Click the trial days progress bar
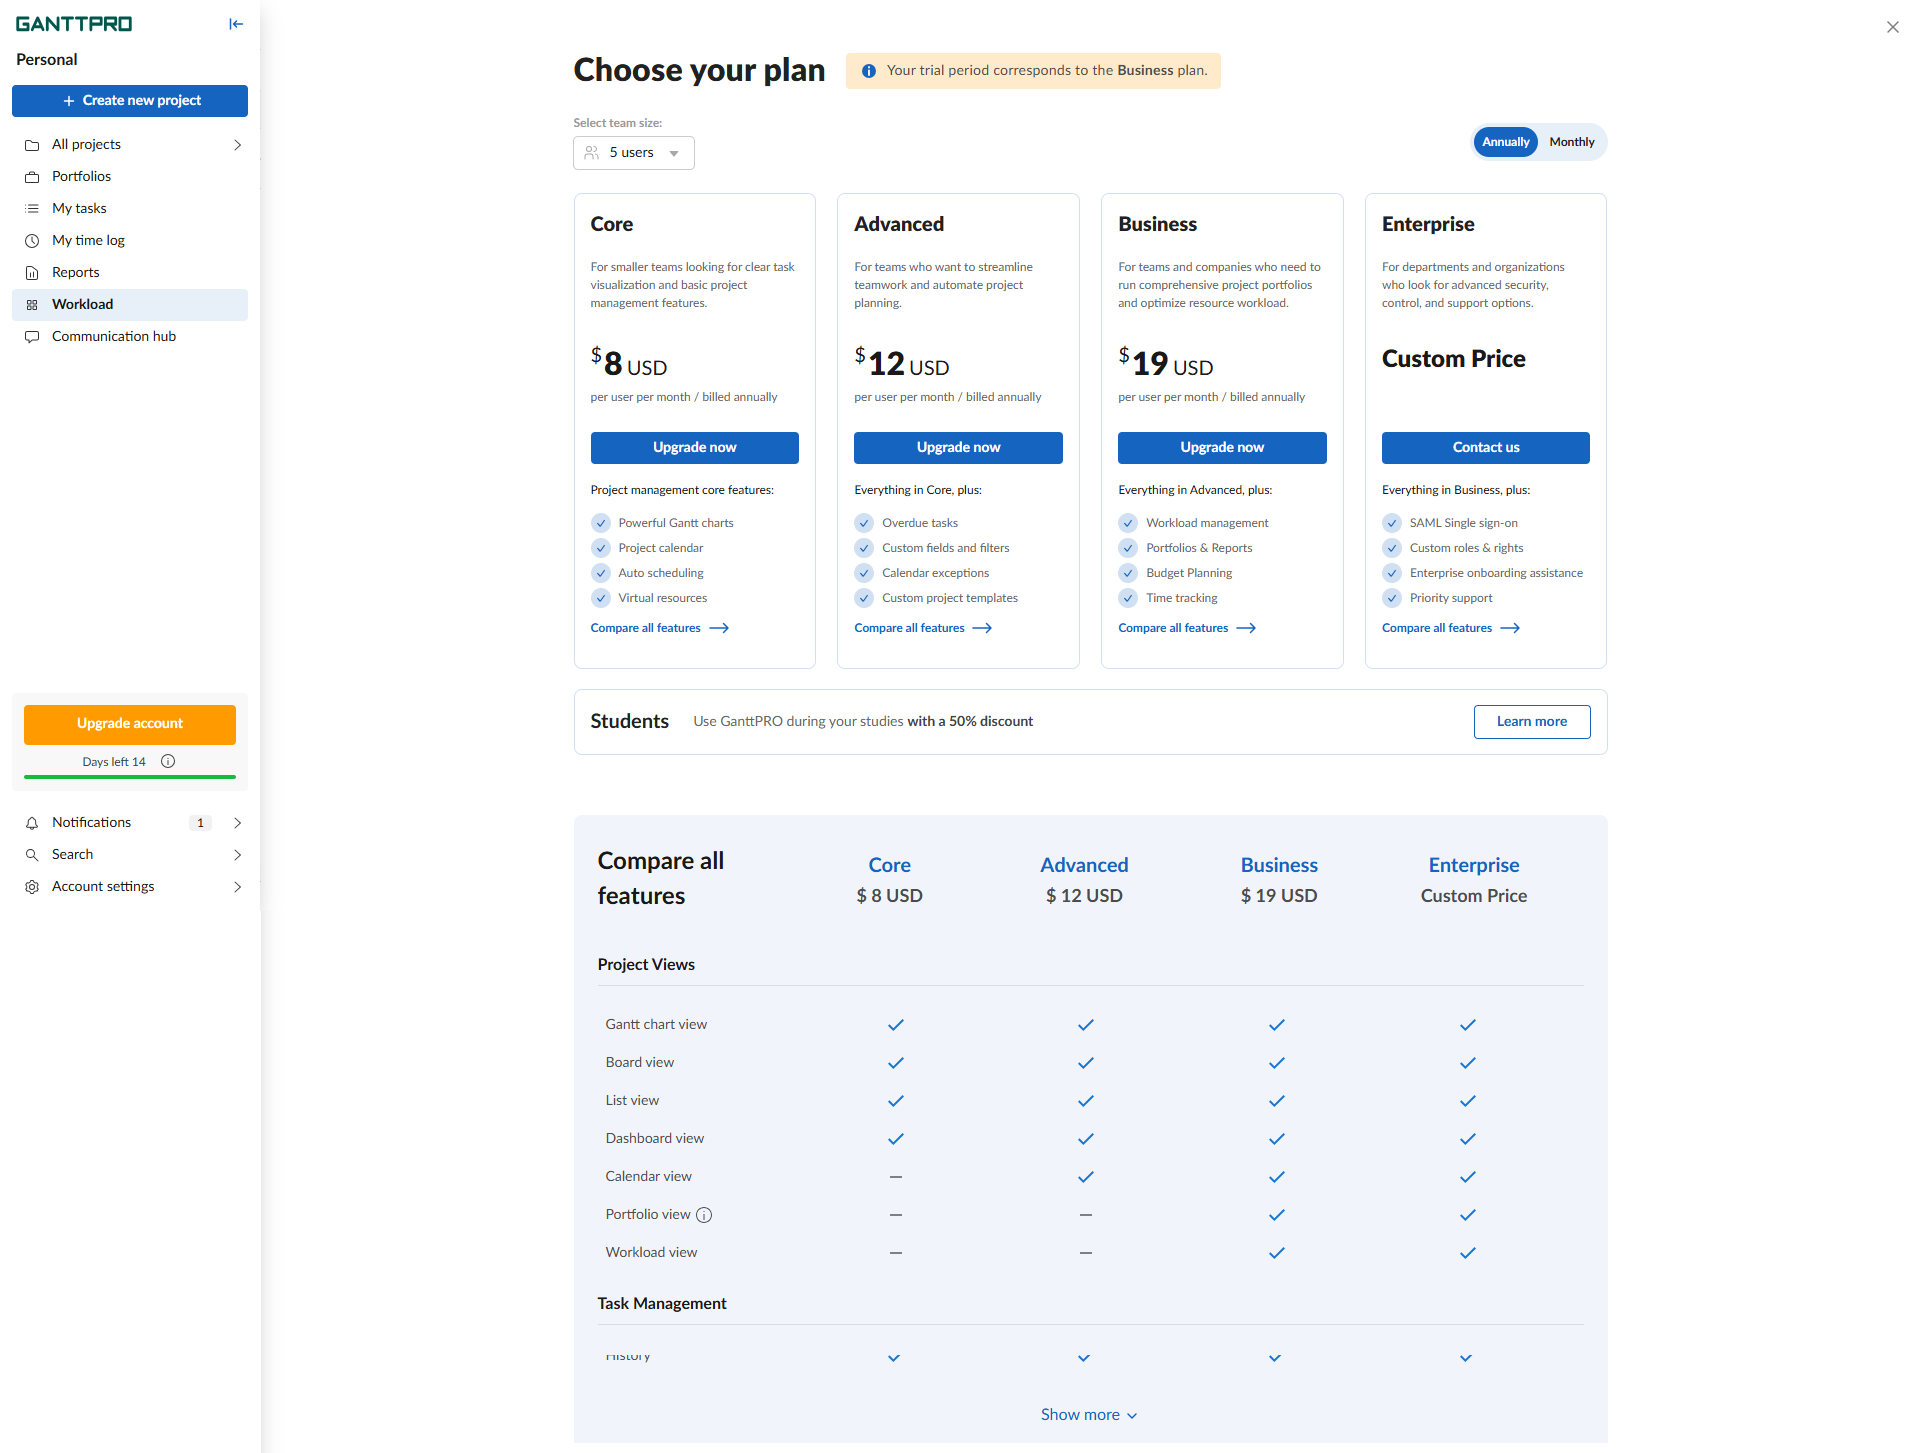The image size is (1920, 1453). [130, 777]
